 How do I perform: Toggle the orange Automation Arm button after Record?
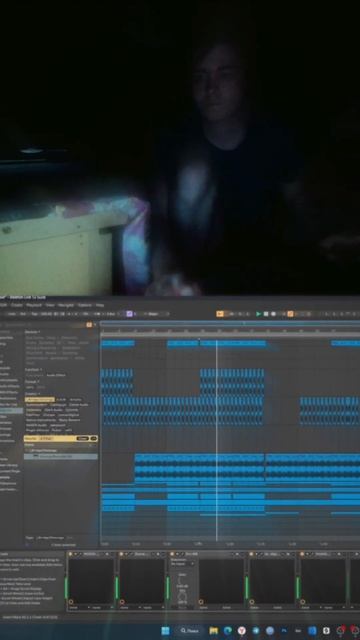[290, 314]
